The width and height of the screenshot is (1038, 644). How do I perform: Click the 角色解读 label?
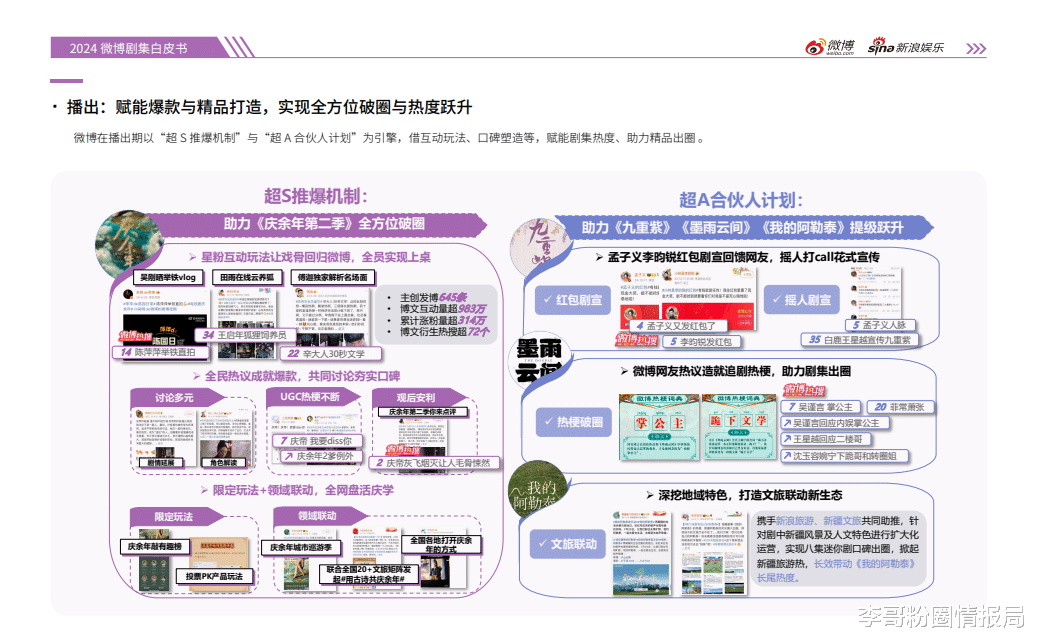pyautogui.click(x=223, y=463)
